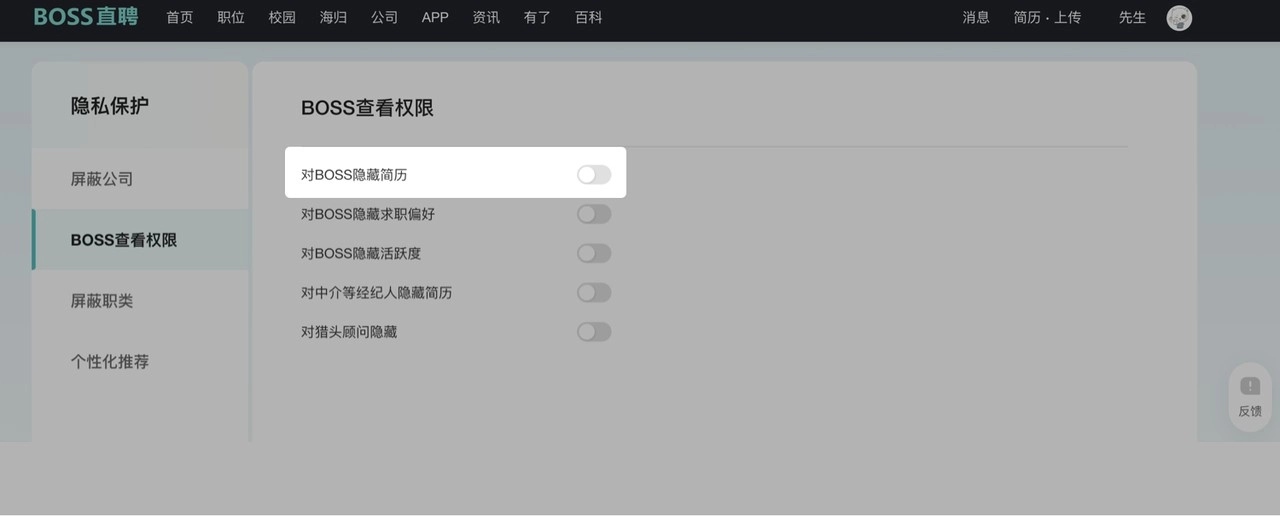Image resolution: width=1280 pixels, height=517 pixels.
Task: Enable 对中介等经纪人隐藏简历 switch
Action: click(594, 292)
